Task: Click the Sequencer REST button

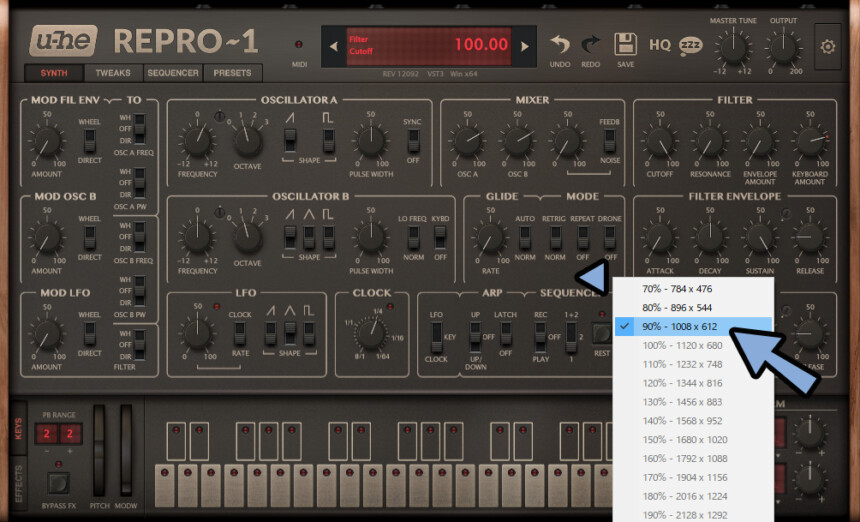Action: 602,333
